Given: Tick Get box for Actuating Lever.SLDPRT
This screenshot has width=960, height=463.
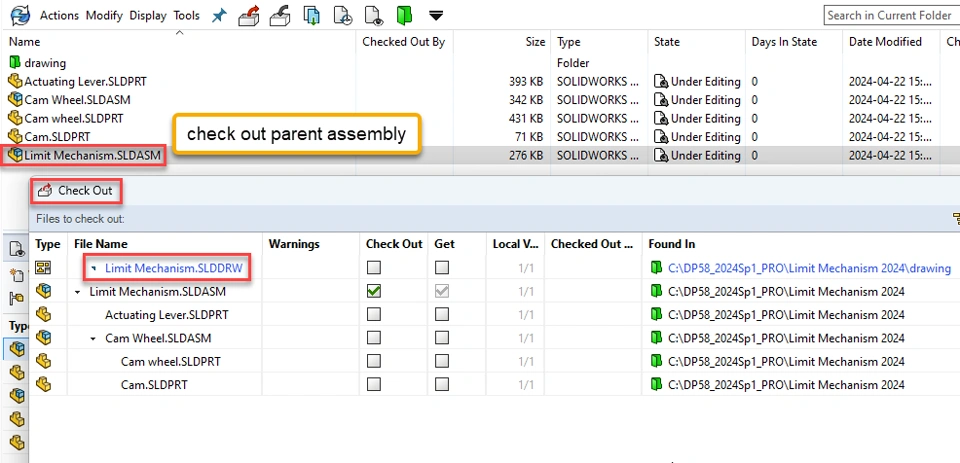Looking at the screenshot, I should pyautogui.click(x=441, y=314).
